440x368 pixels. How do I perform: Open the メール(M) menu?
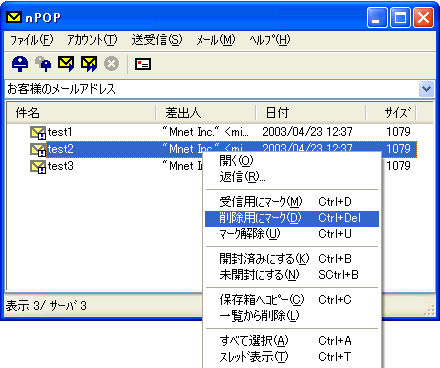[216, 40]
